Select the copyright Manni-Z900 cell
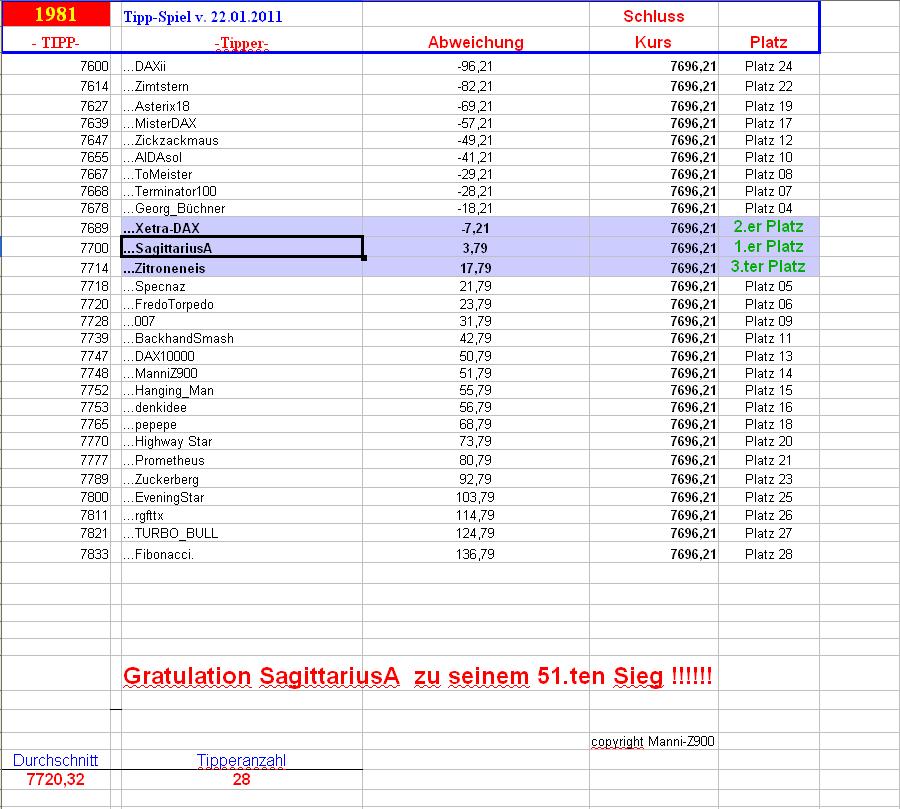Screen dimensions: 900x809 tap(653, 741)
